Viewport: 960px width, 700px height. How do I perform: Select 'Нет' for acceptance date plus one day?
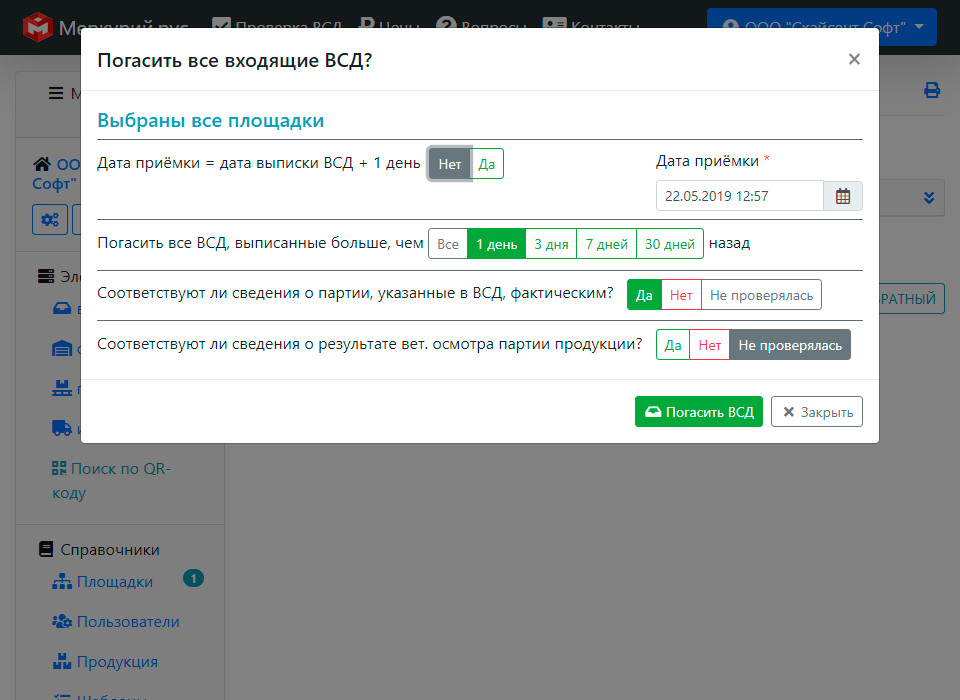point(449,164)
